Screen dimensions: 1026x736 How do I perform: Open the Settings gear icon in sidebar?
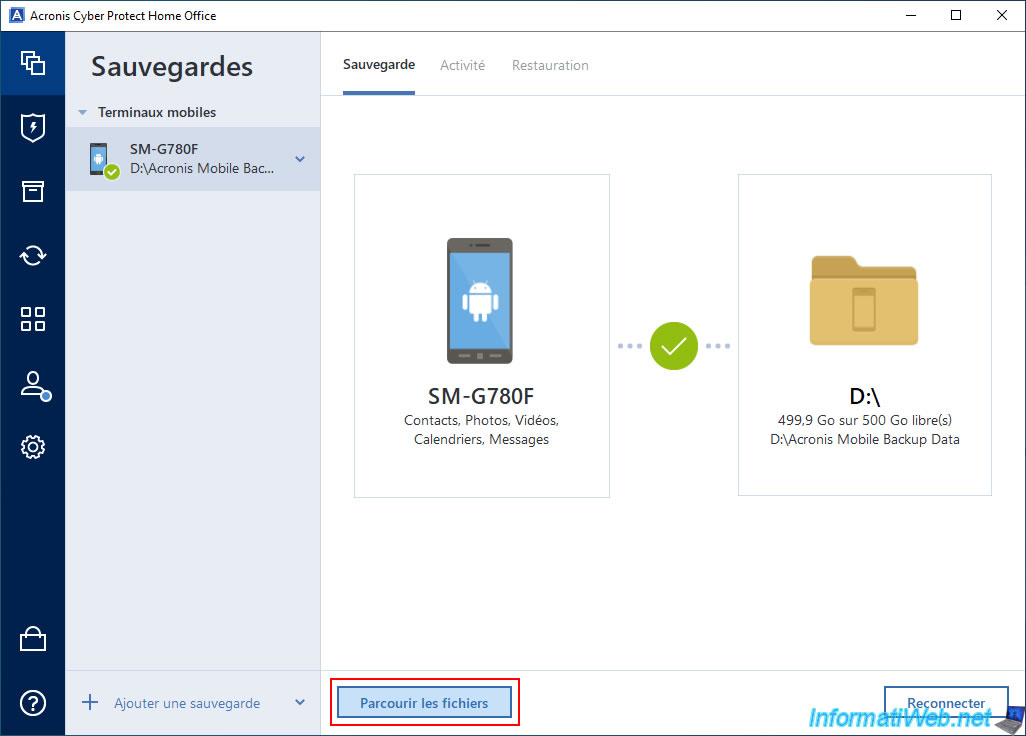(33, 447)
